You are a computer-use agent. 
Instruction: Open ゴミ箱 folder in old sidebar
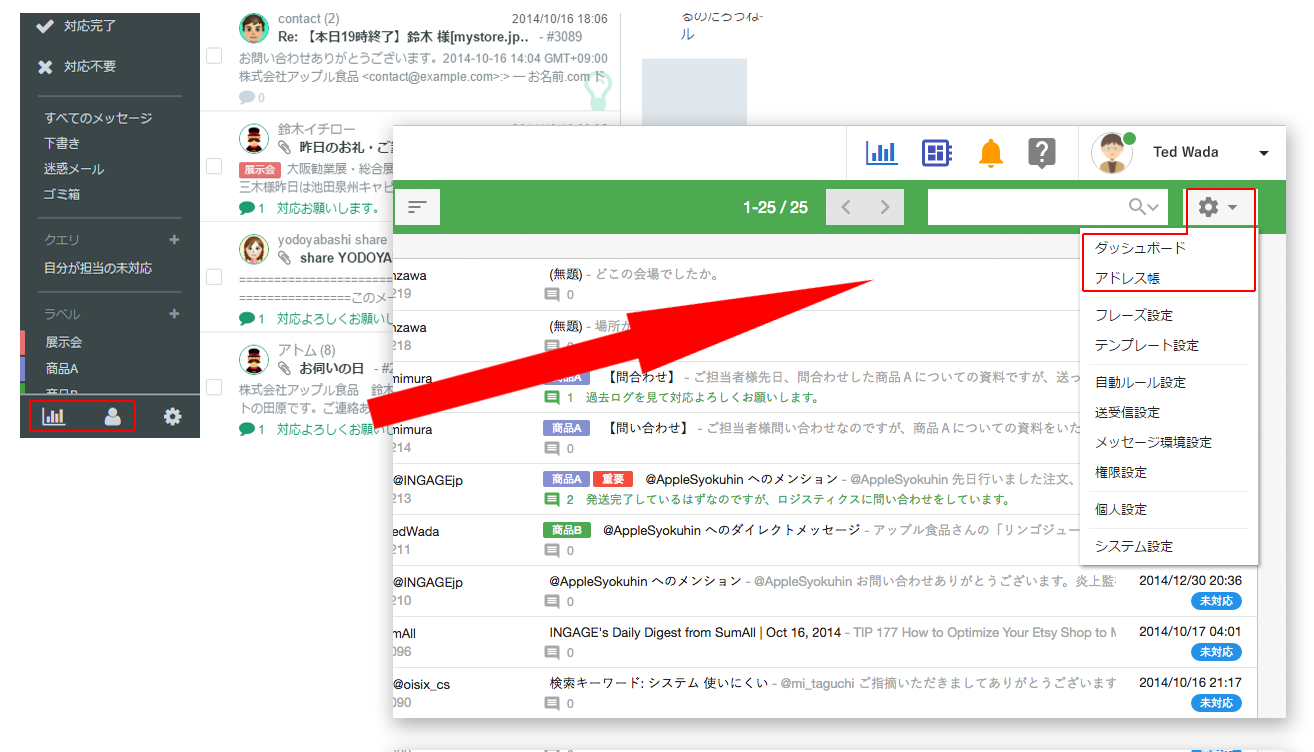(x=62, y=194)
